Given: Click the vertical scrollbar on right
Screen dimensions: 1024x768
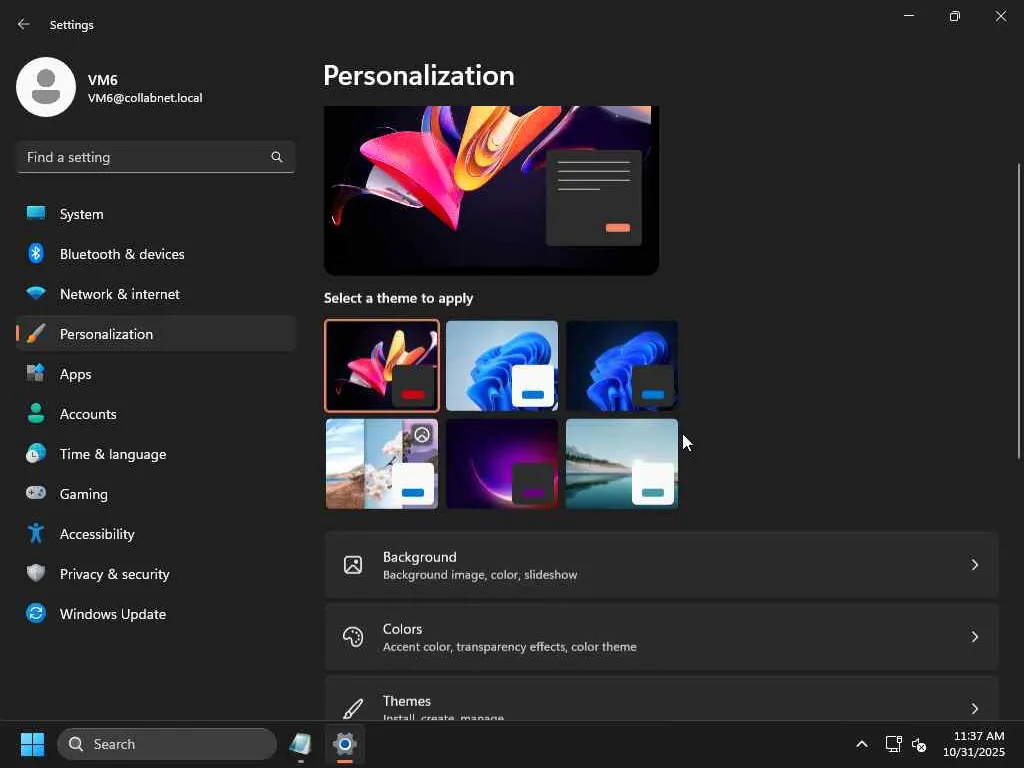Looking at the screenshot, I should (1019, 311).
